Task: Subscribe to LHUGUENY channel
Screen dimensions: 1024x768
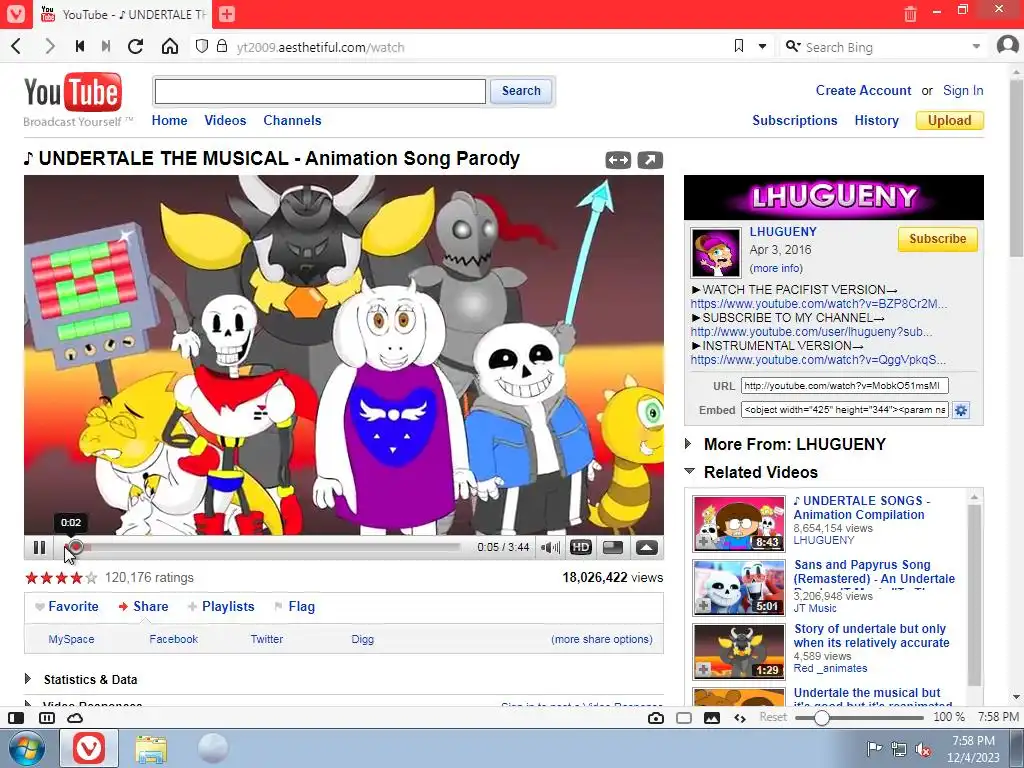Action: tap(937, 238)
